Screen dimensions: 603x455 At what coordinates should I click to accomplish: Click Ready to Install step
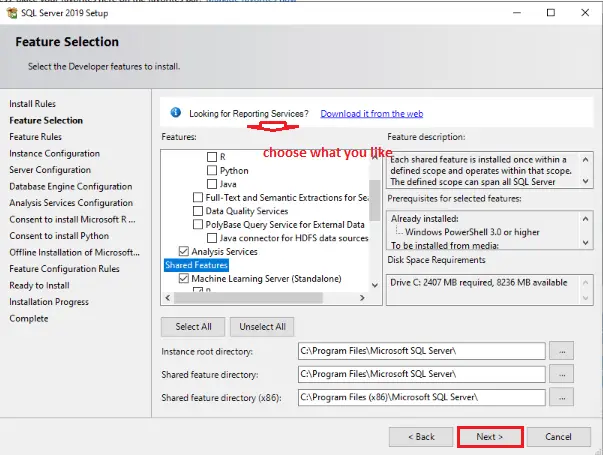[39, 285]
